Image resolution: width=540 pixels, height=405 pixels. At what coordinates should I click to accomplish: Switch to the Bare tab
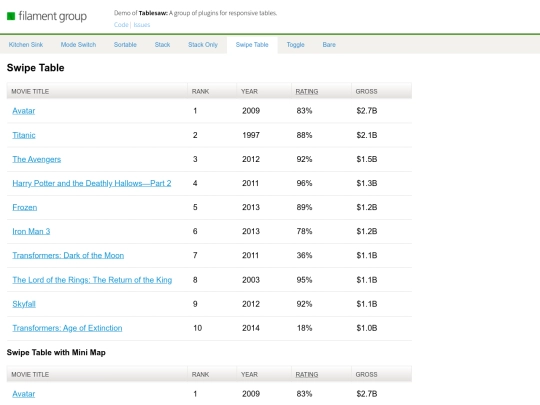click(x=329, y=45)
